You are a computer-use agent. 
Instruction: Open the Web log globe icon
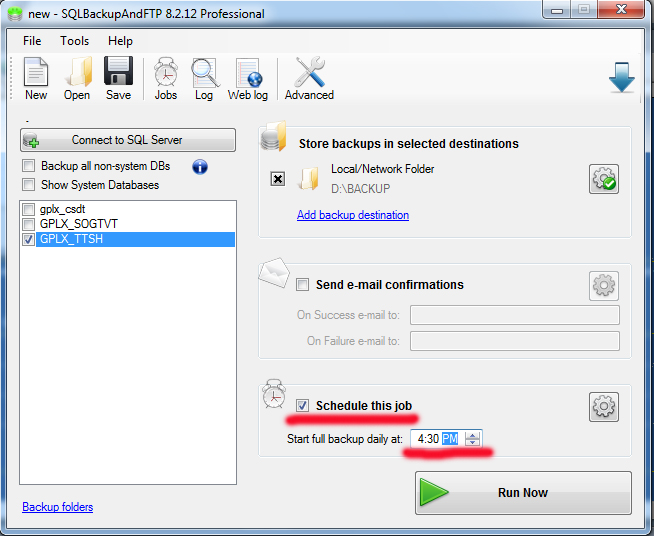(248, 79)
